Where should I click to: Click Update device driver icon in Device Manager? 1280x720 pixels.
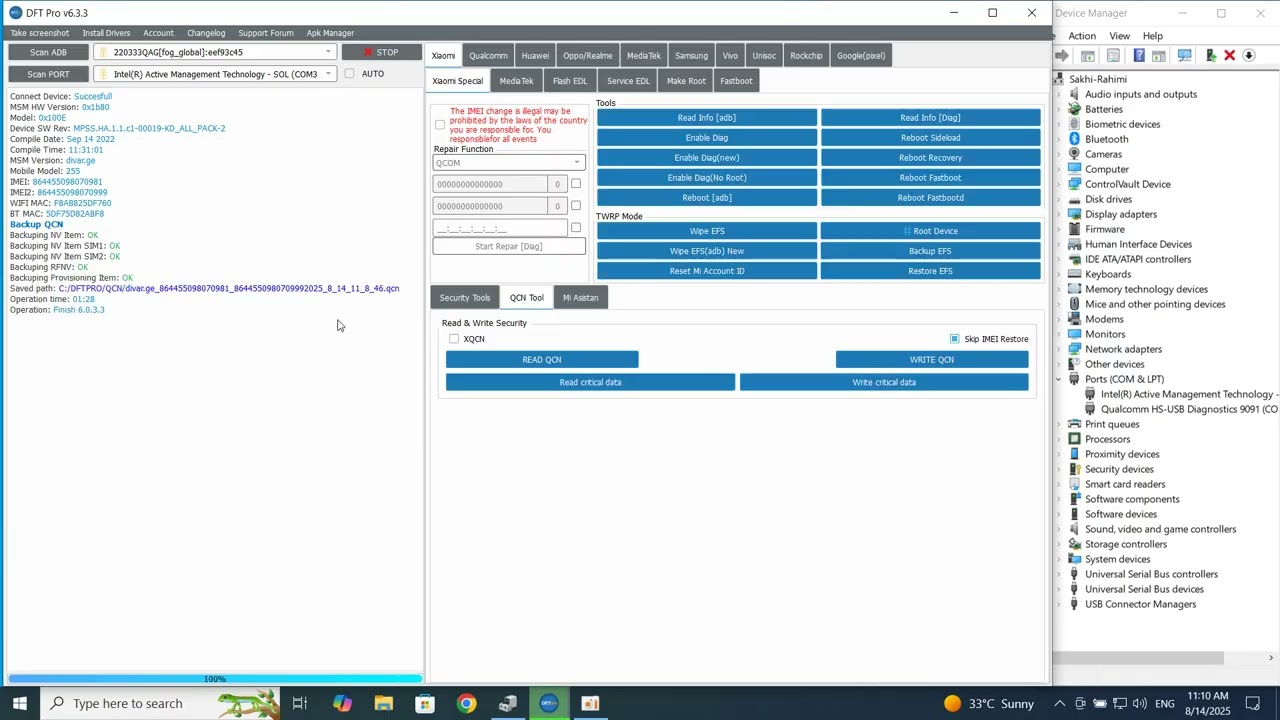(x=1210, y=56)
